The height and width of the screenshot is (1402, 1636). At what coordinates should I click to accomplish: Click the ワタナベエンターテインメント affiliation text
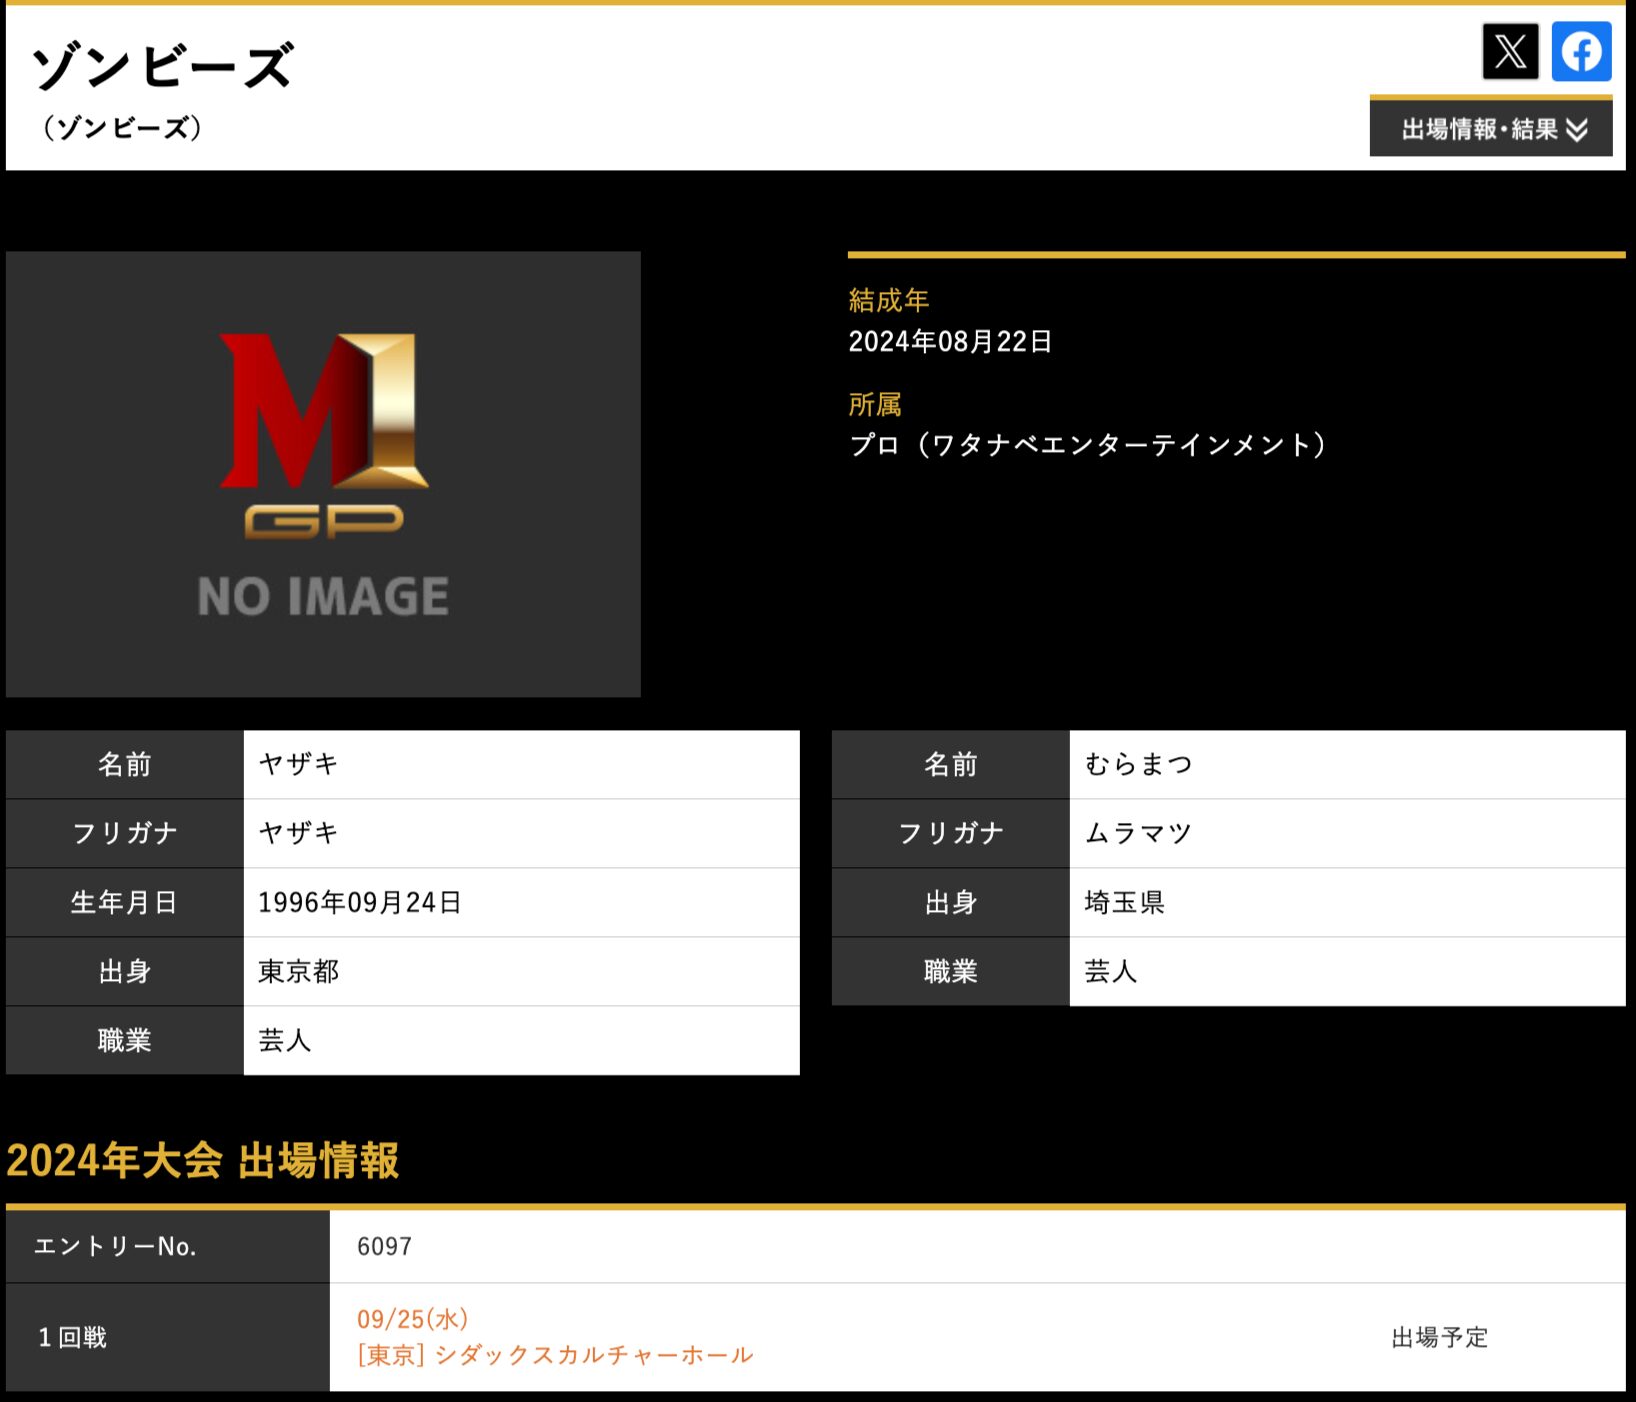tap(1087, 445)
